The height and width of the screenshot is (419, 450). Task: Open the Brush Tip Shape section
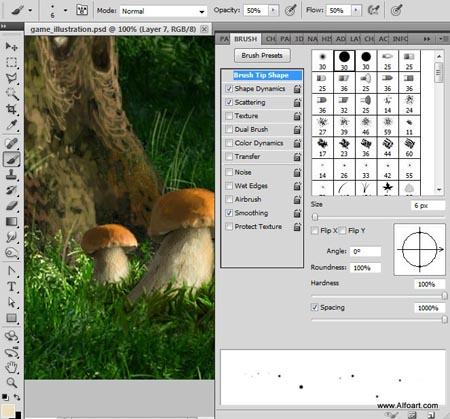pyautogui.click(x=261, y=75)
